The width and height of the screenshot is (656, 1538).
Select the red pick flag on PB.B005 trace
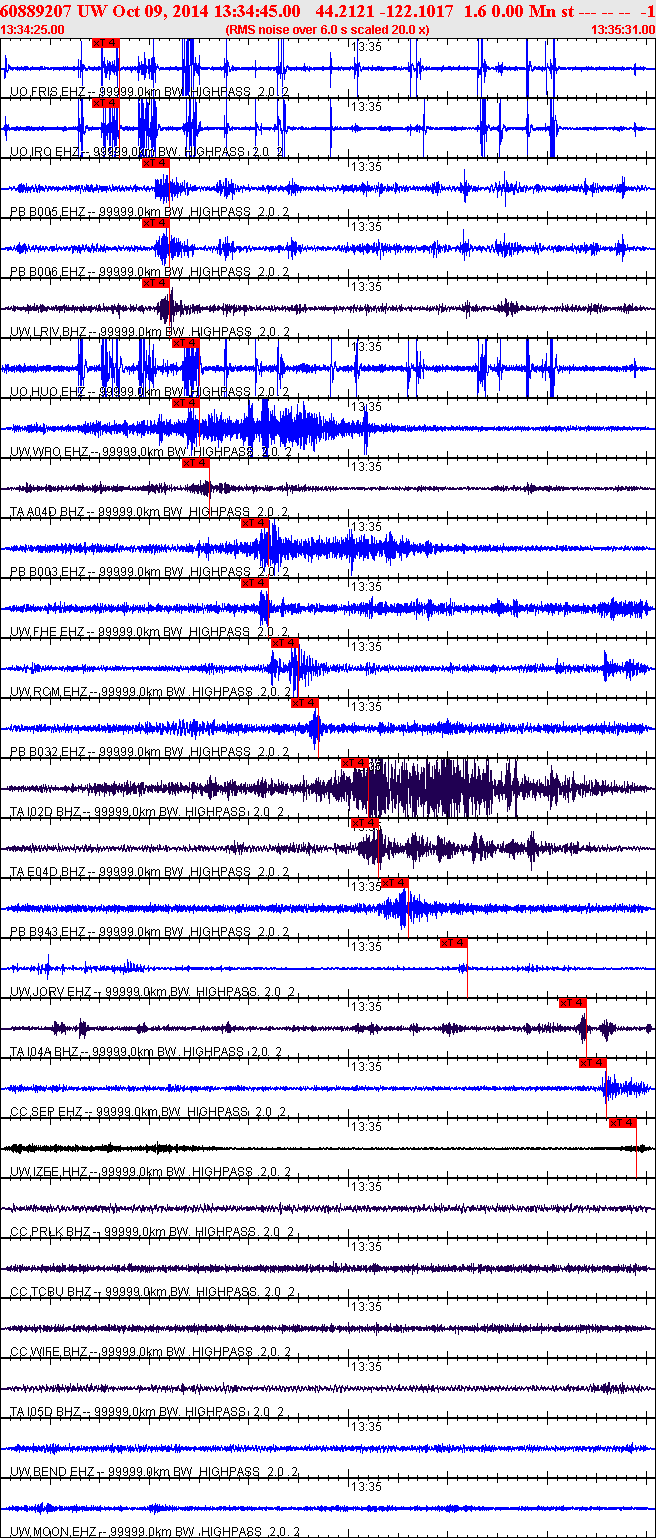coord(155,163)
